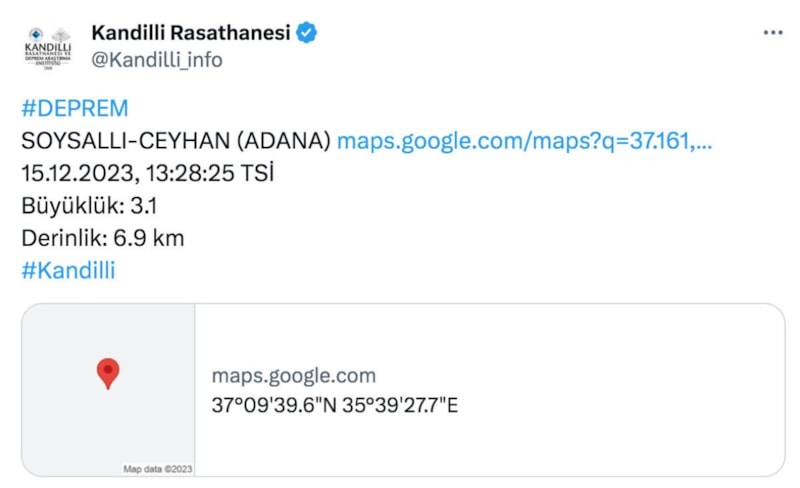Click the TSİ timezone label
800x488 pixels.
pos(258,174)
